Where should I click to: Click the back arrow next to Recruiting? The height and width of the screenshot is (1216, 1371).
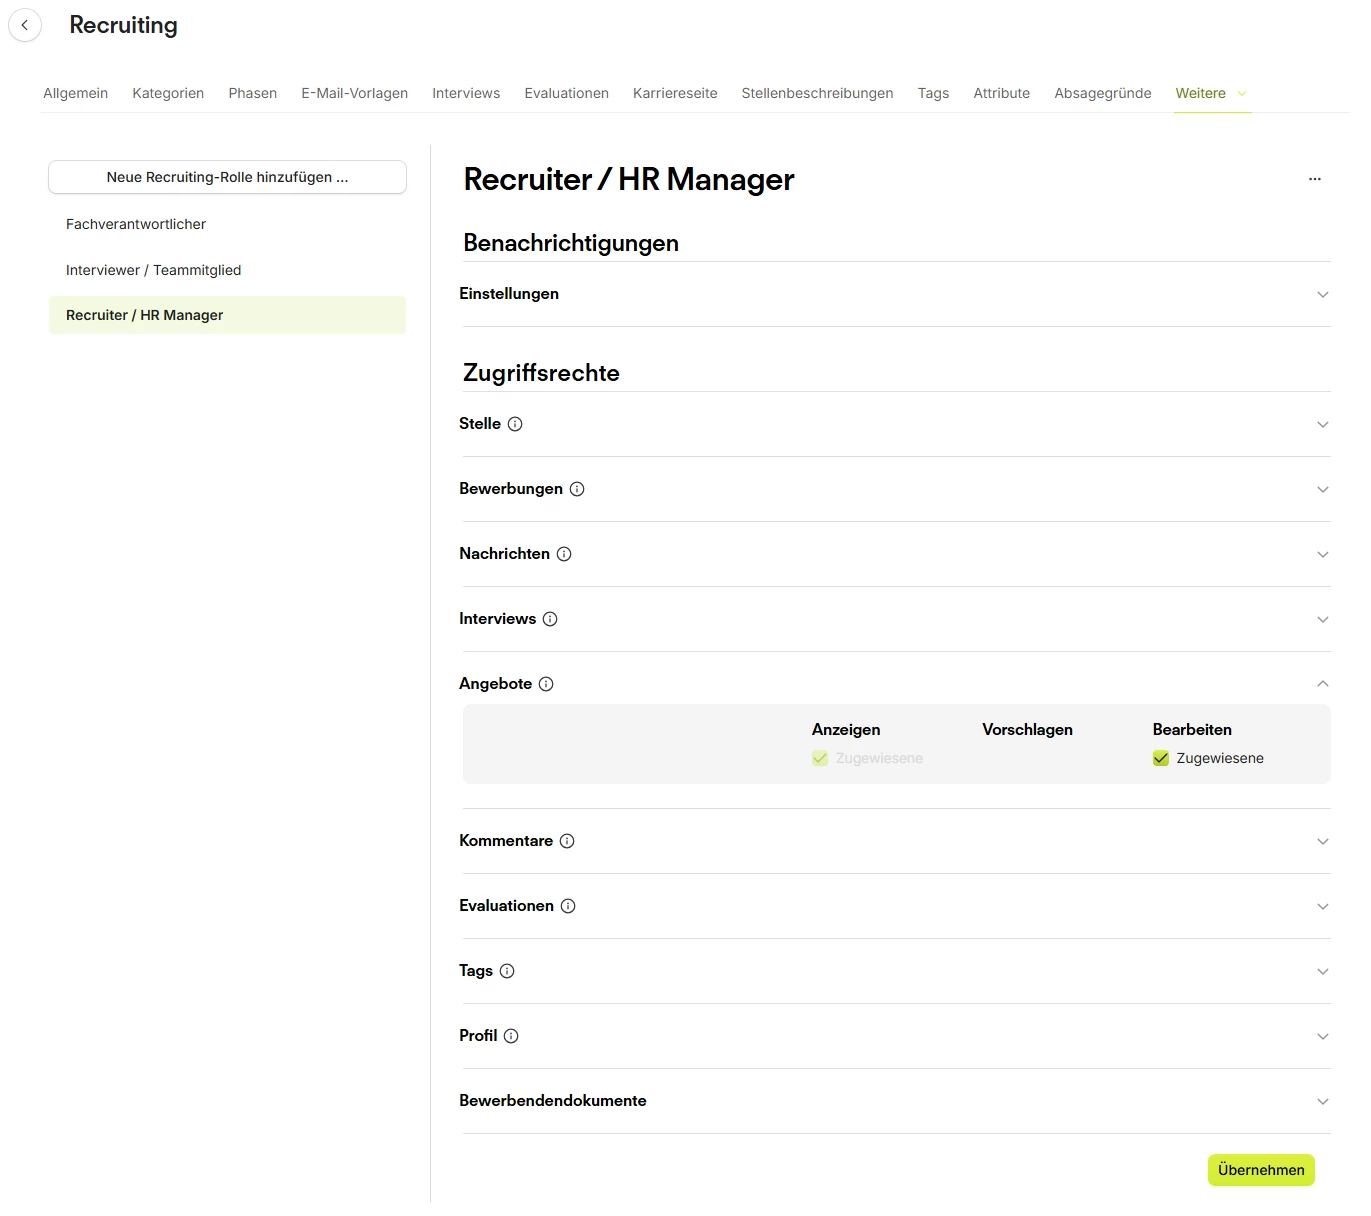pos(25,25)
